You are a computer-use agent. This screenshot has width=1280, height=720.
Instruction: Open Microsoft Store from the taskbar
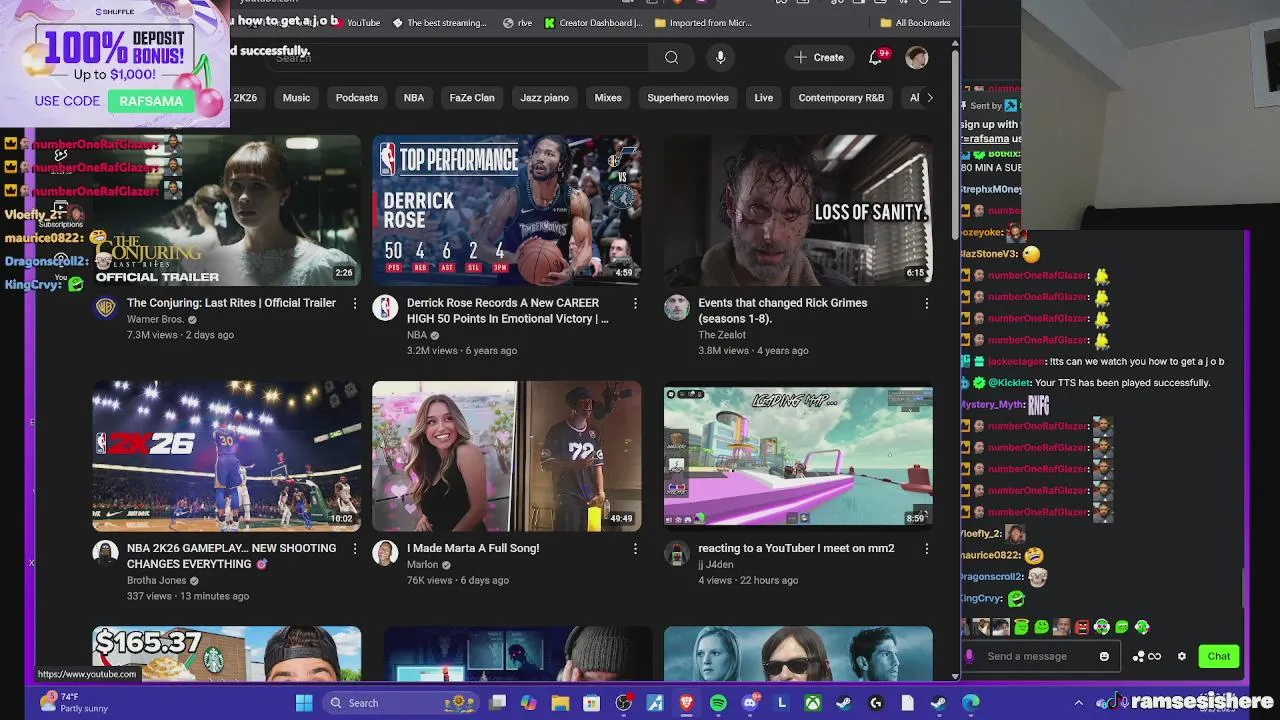[x=592, y=703]
